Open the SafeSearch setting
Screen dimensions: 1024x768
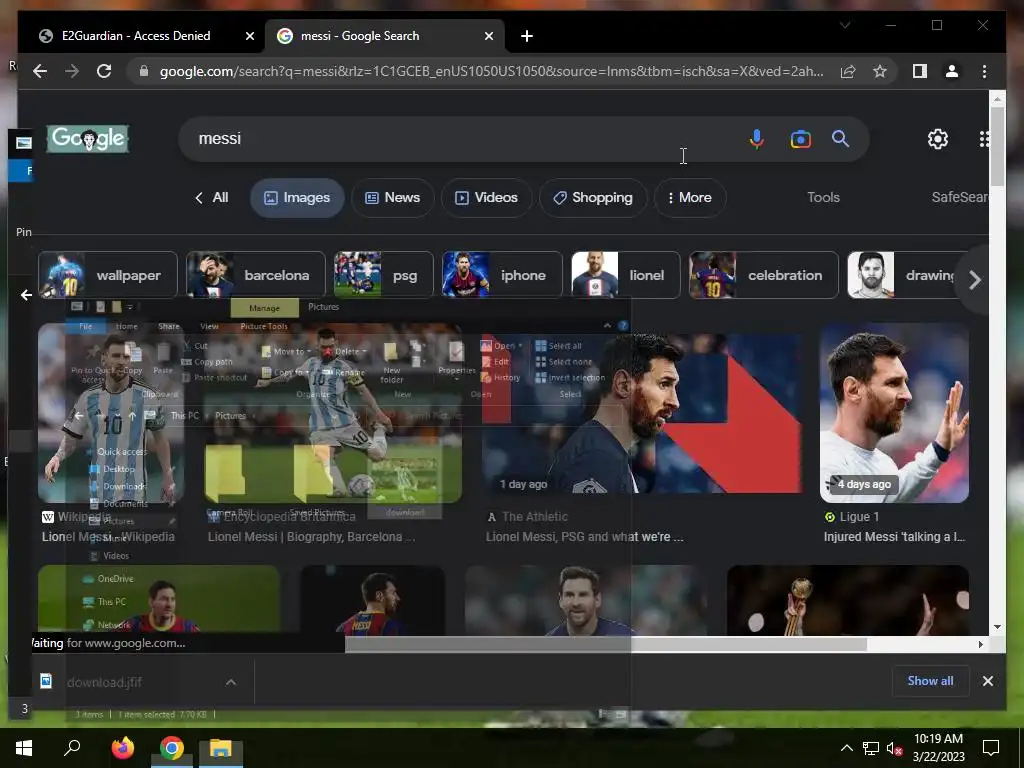coord(959,197)
